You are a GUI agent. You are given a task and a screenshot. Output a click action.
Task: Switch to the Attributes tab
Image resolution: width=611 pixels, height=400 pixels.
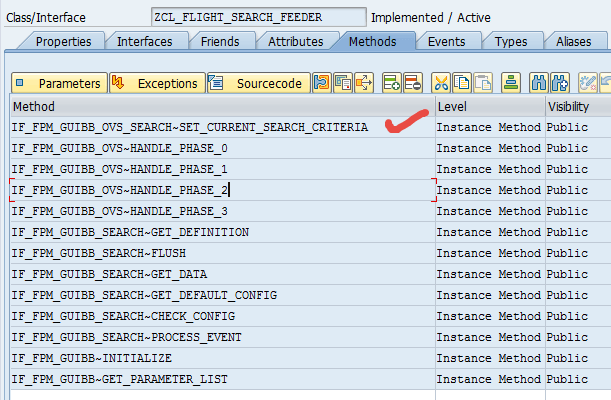(x=295, y=41)
